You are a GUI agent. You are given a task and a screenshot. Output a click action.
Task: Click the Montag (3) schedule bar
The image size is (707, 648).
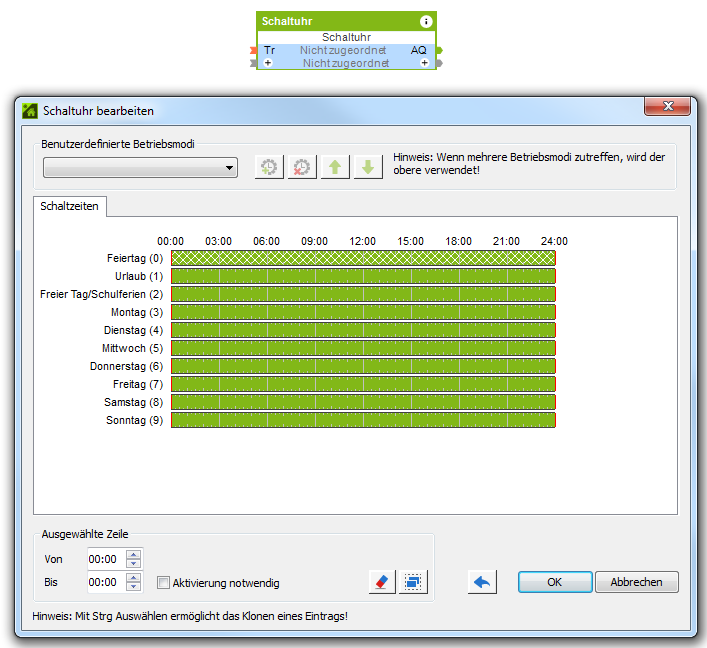tap(363, 312)
